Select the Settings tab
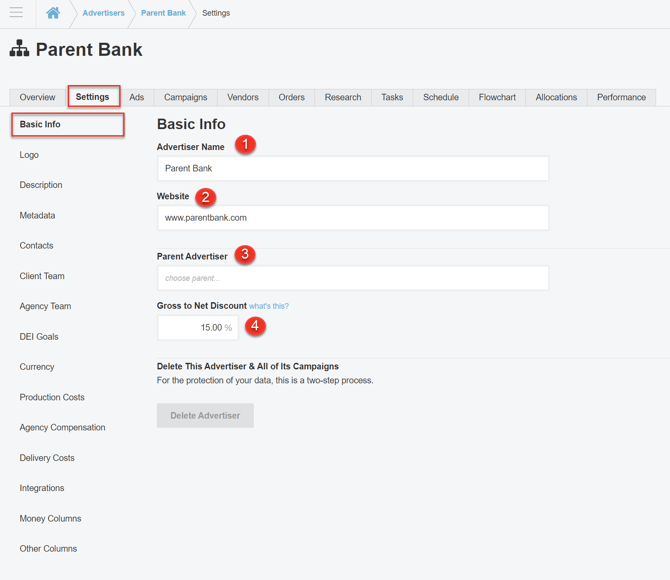670x580 pixels. point(93,97)
